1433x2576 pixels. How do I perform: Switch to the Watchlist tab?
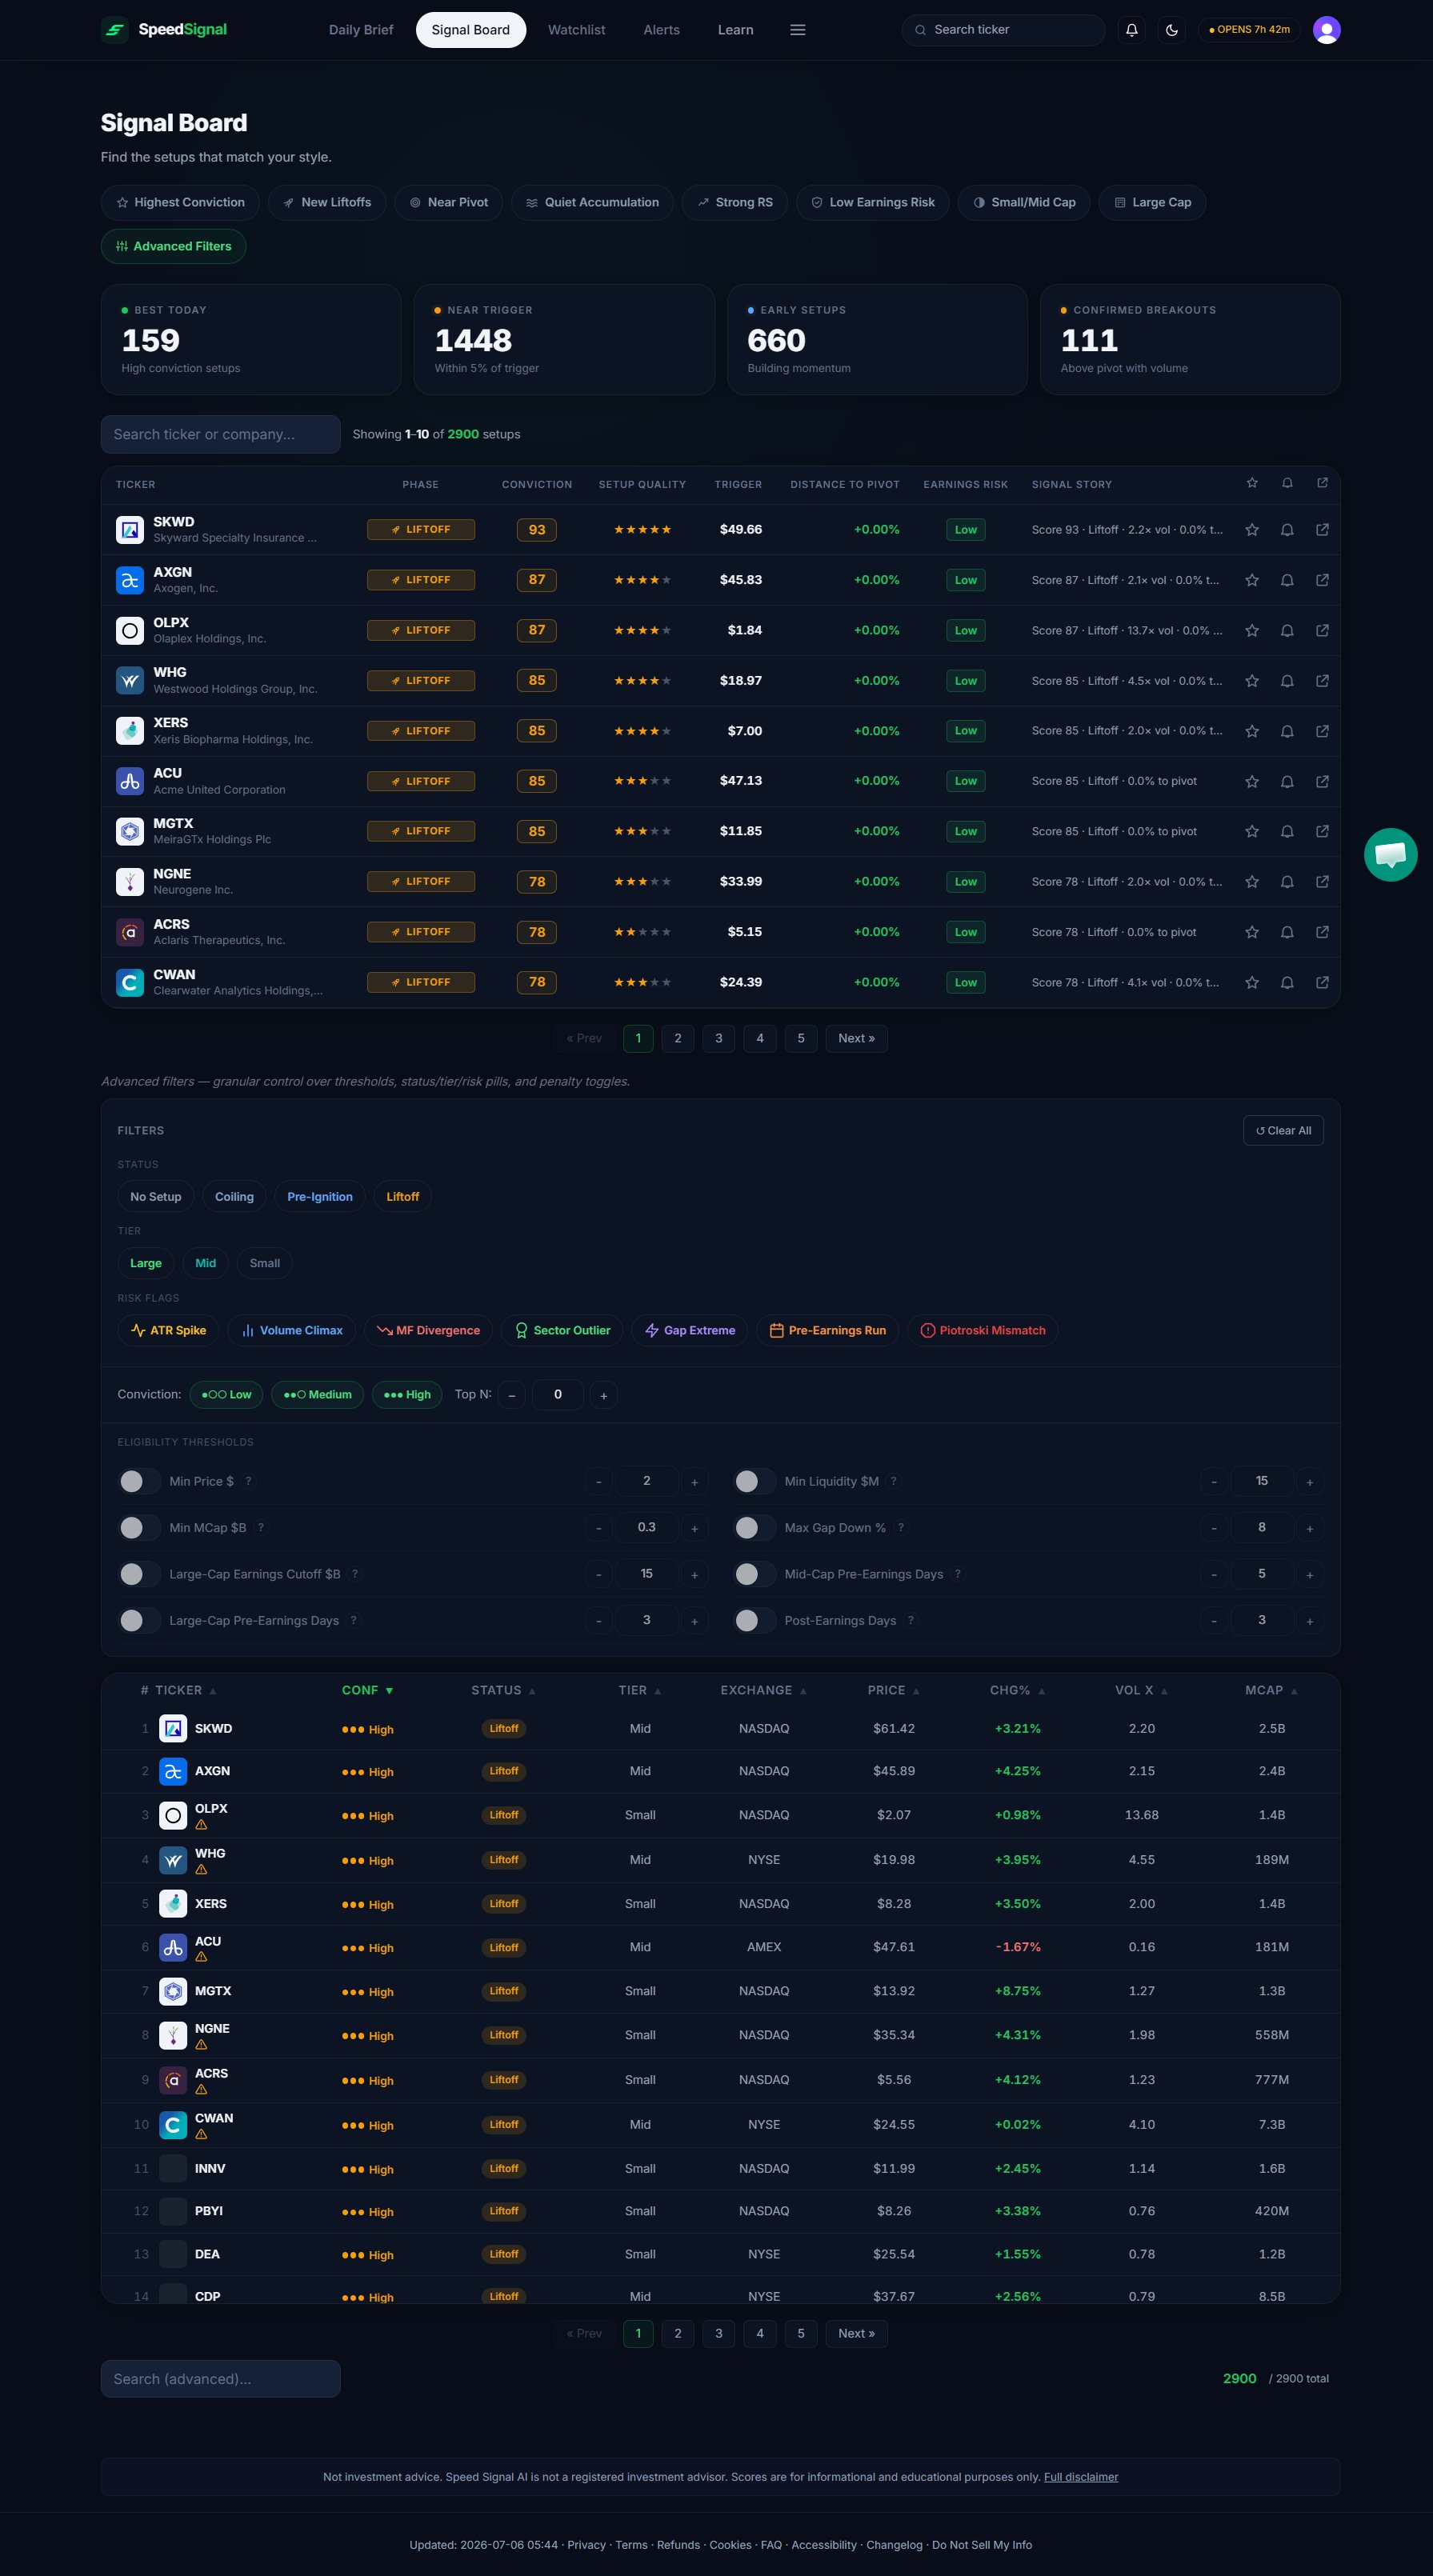[x=576, y=30]
